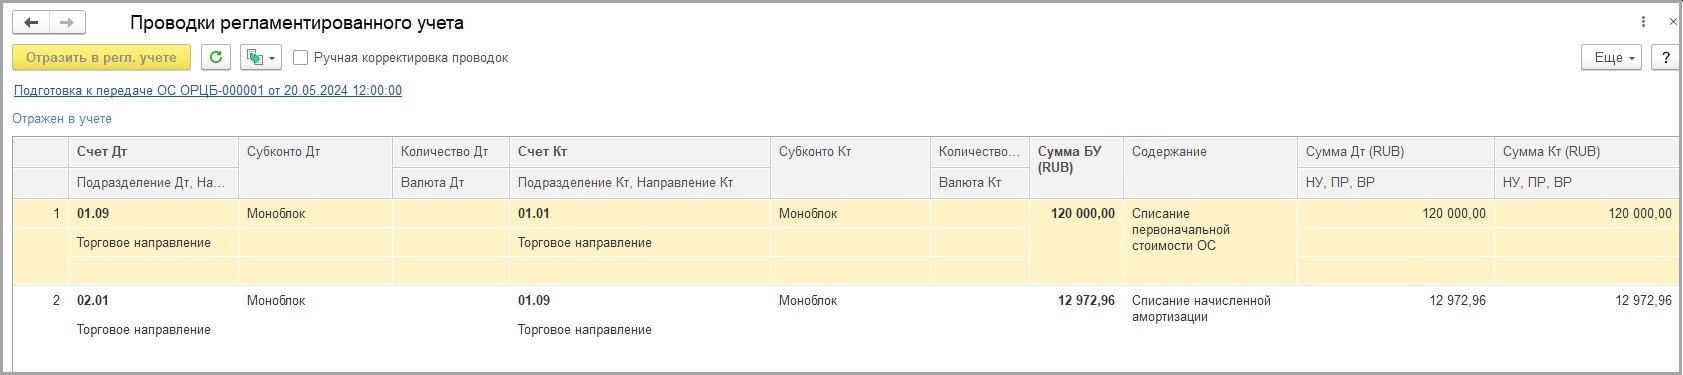
Task: Click Списание начисленной амортизации cell
Action: click(x=1201, y=309)
